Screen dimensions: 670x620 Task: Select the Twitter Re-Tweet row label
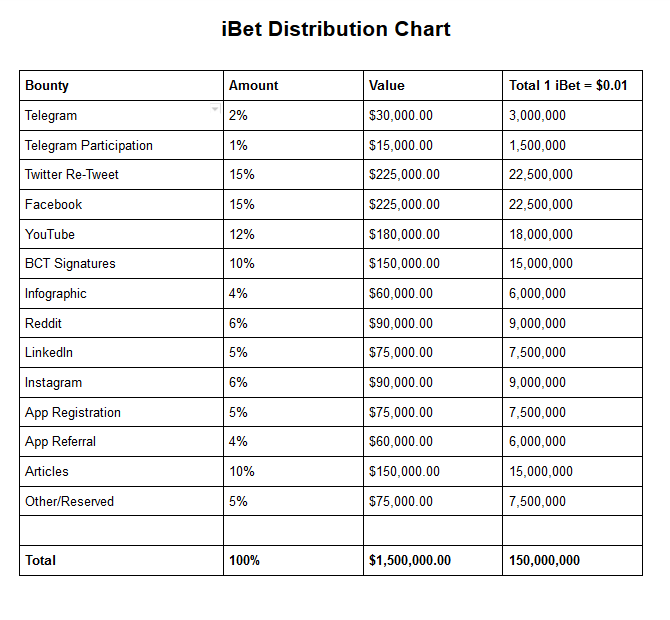point(121,175)
